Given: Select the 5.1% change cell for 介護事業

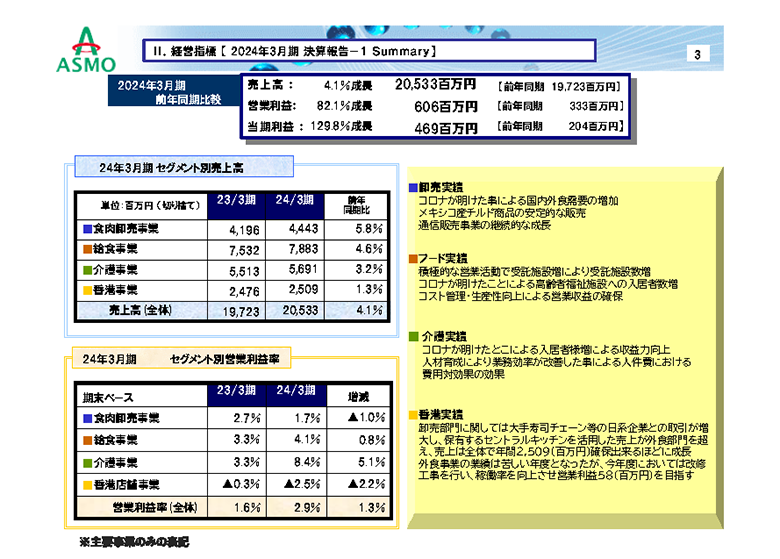Looking at the screenshot, I should [x=358, y=463].
